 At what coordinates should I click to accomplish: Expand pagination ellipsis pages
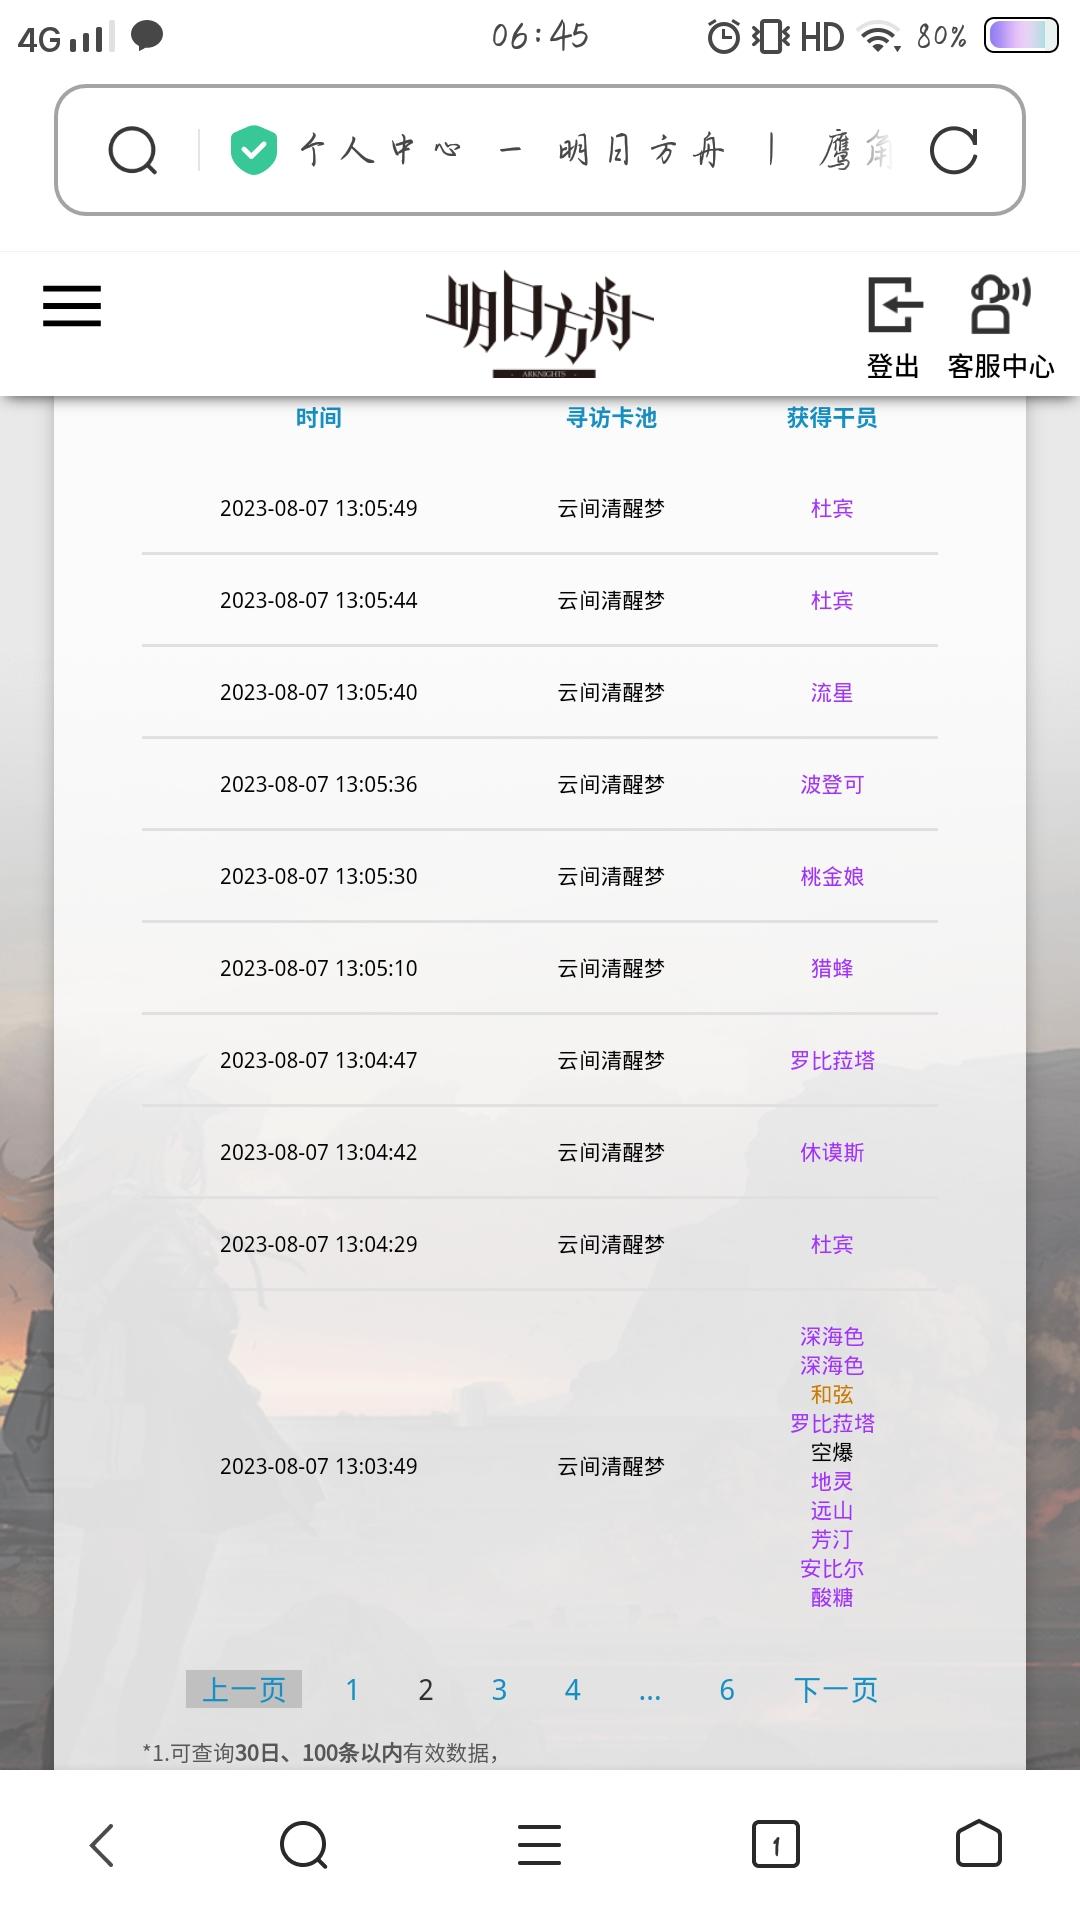click(650, 1692)
